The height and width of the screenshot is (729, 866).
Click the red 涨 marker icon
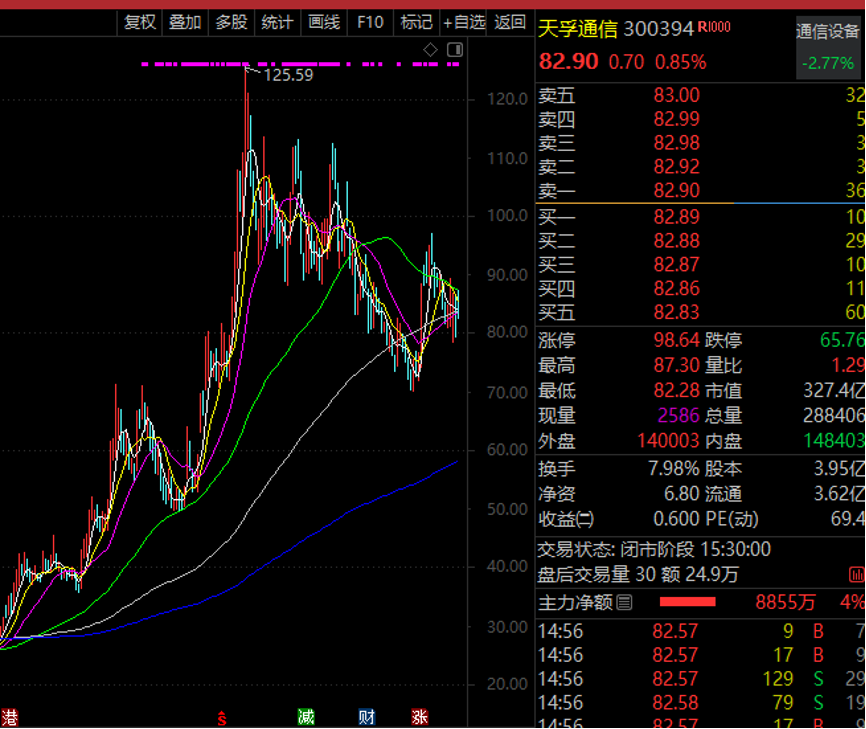[420, 717]
